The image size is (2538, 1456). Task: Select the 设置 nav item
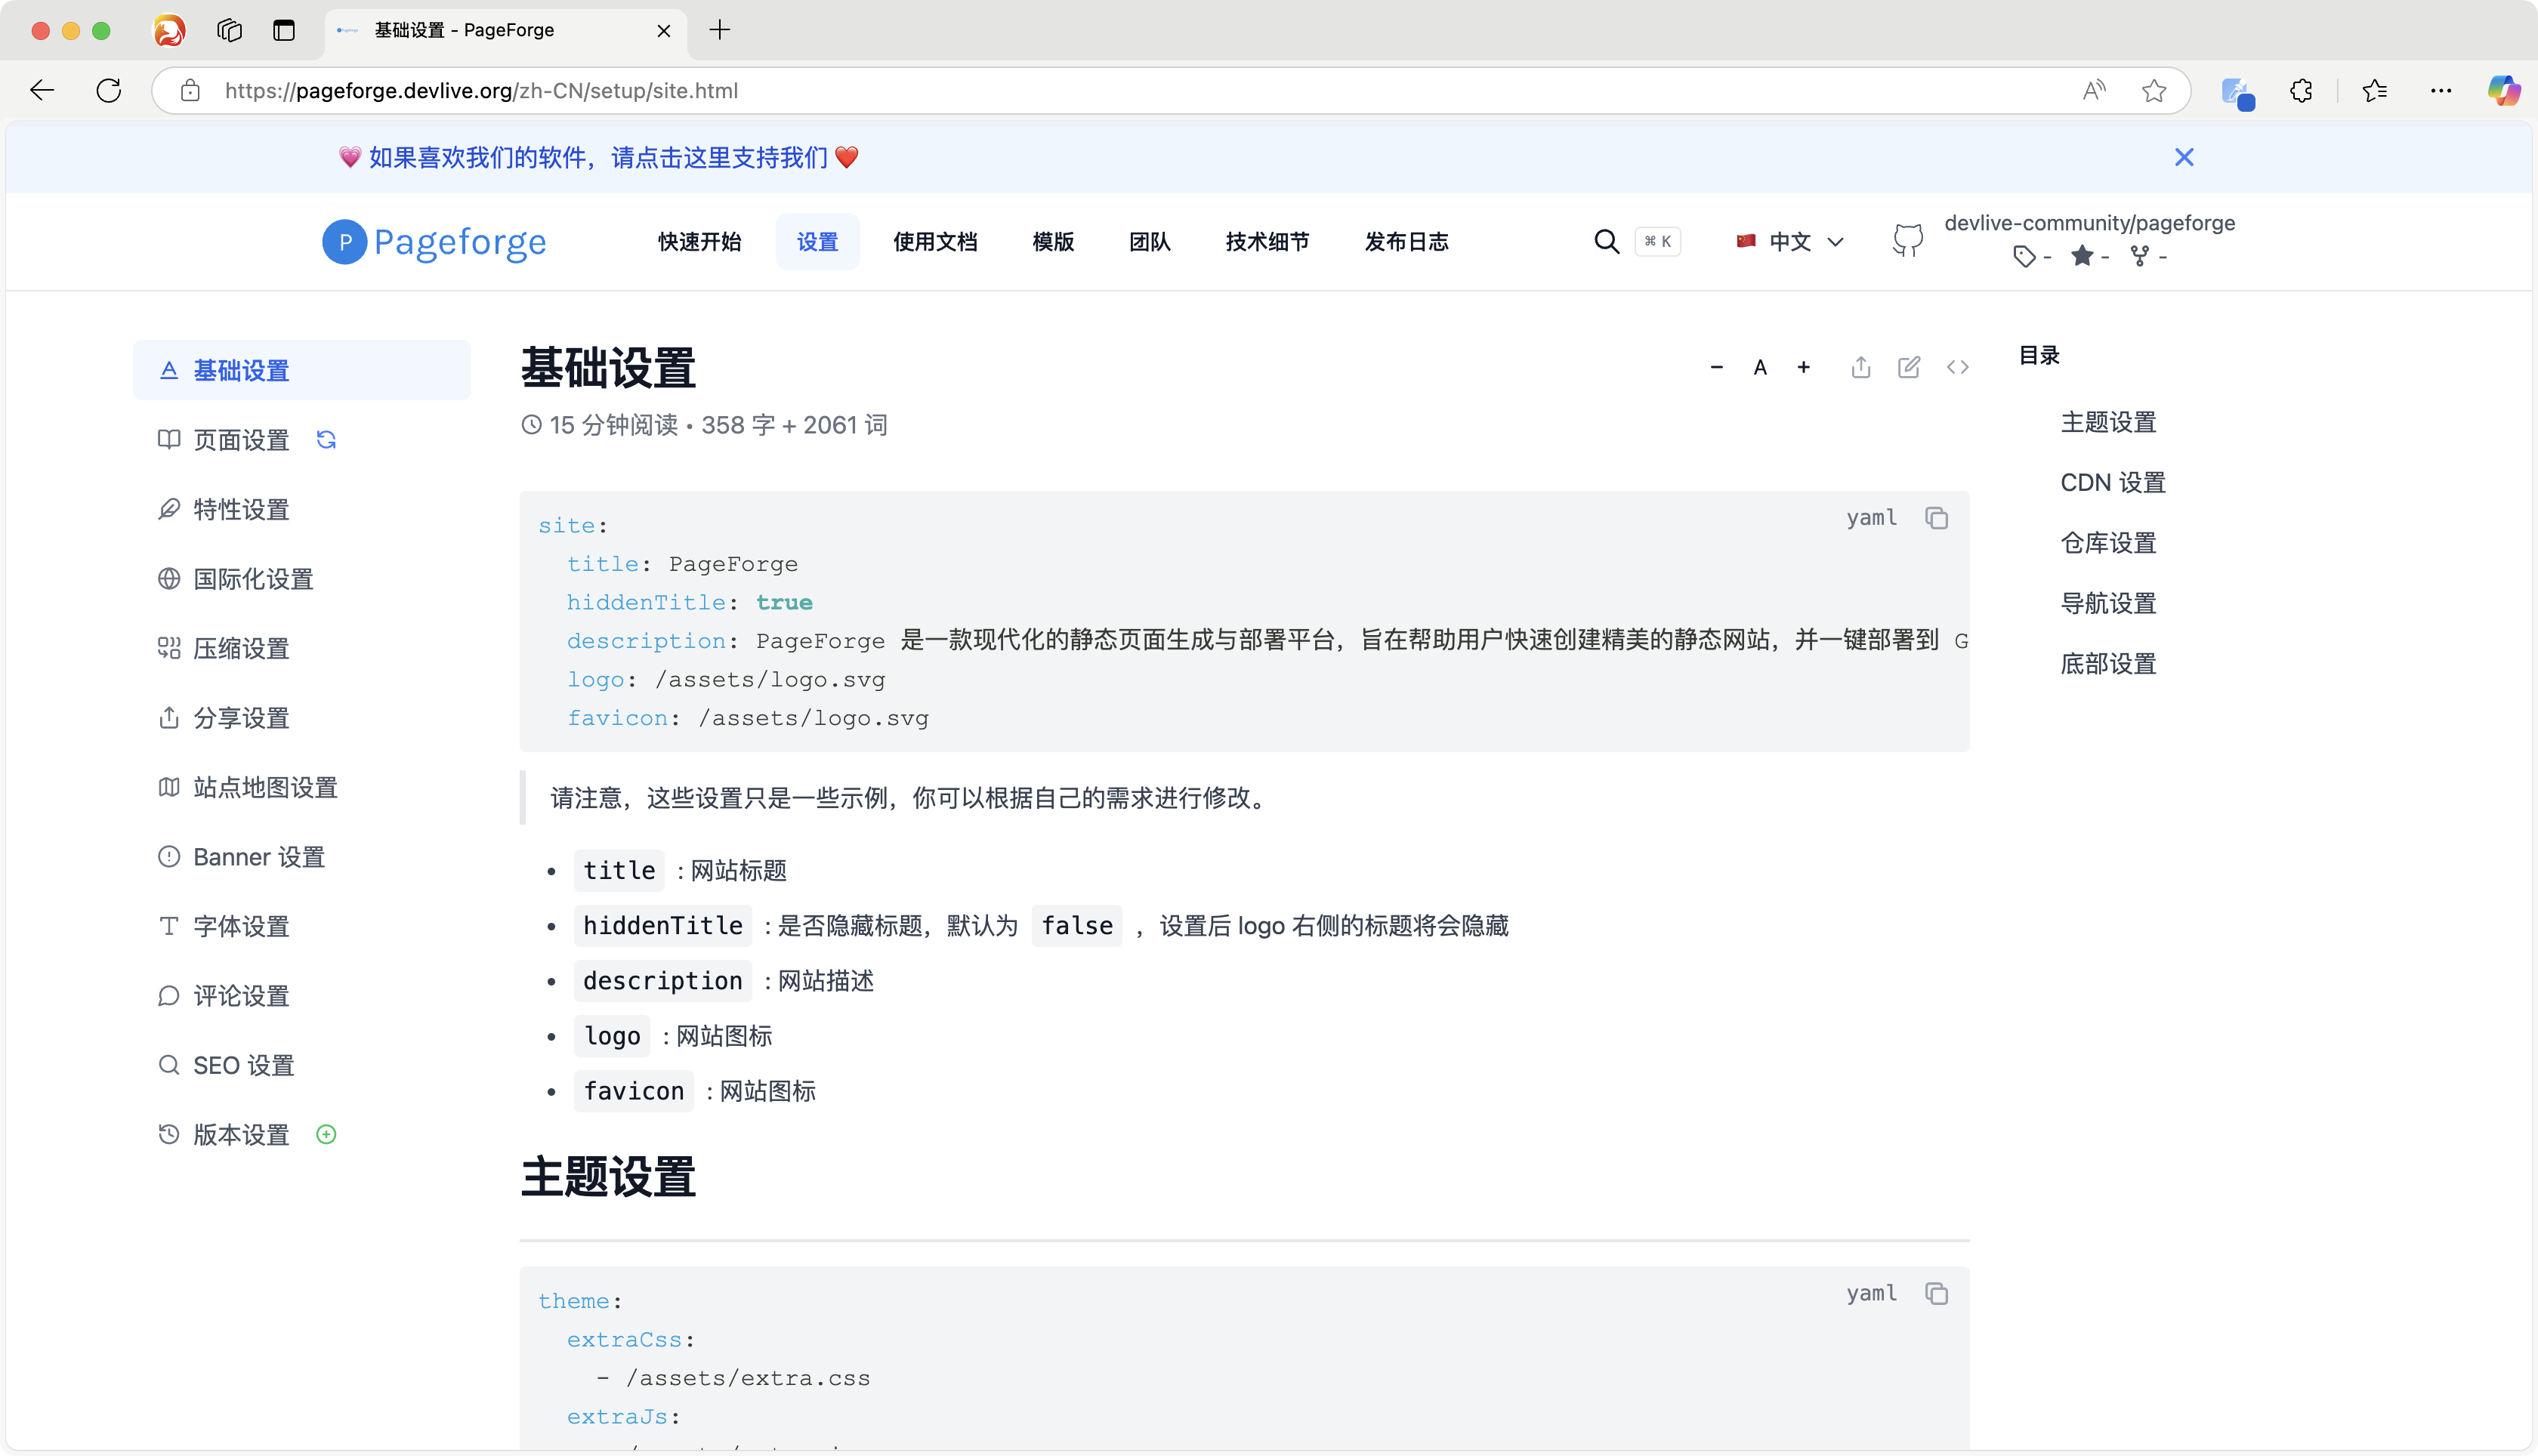[817, 242]
